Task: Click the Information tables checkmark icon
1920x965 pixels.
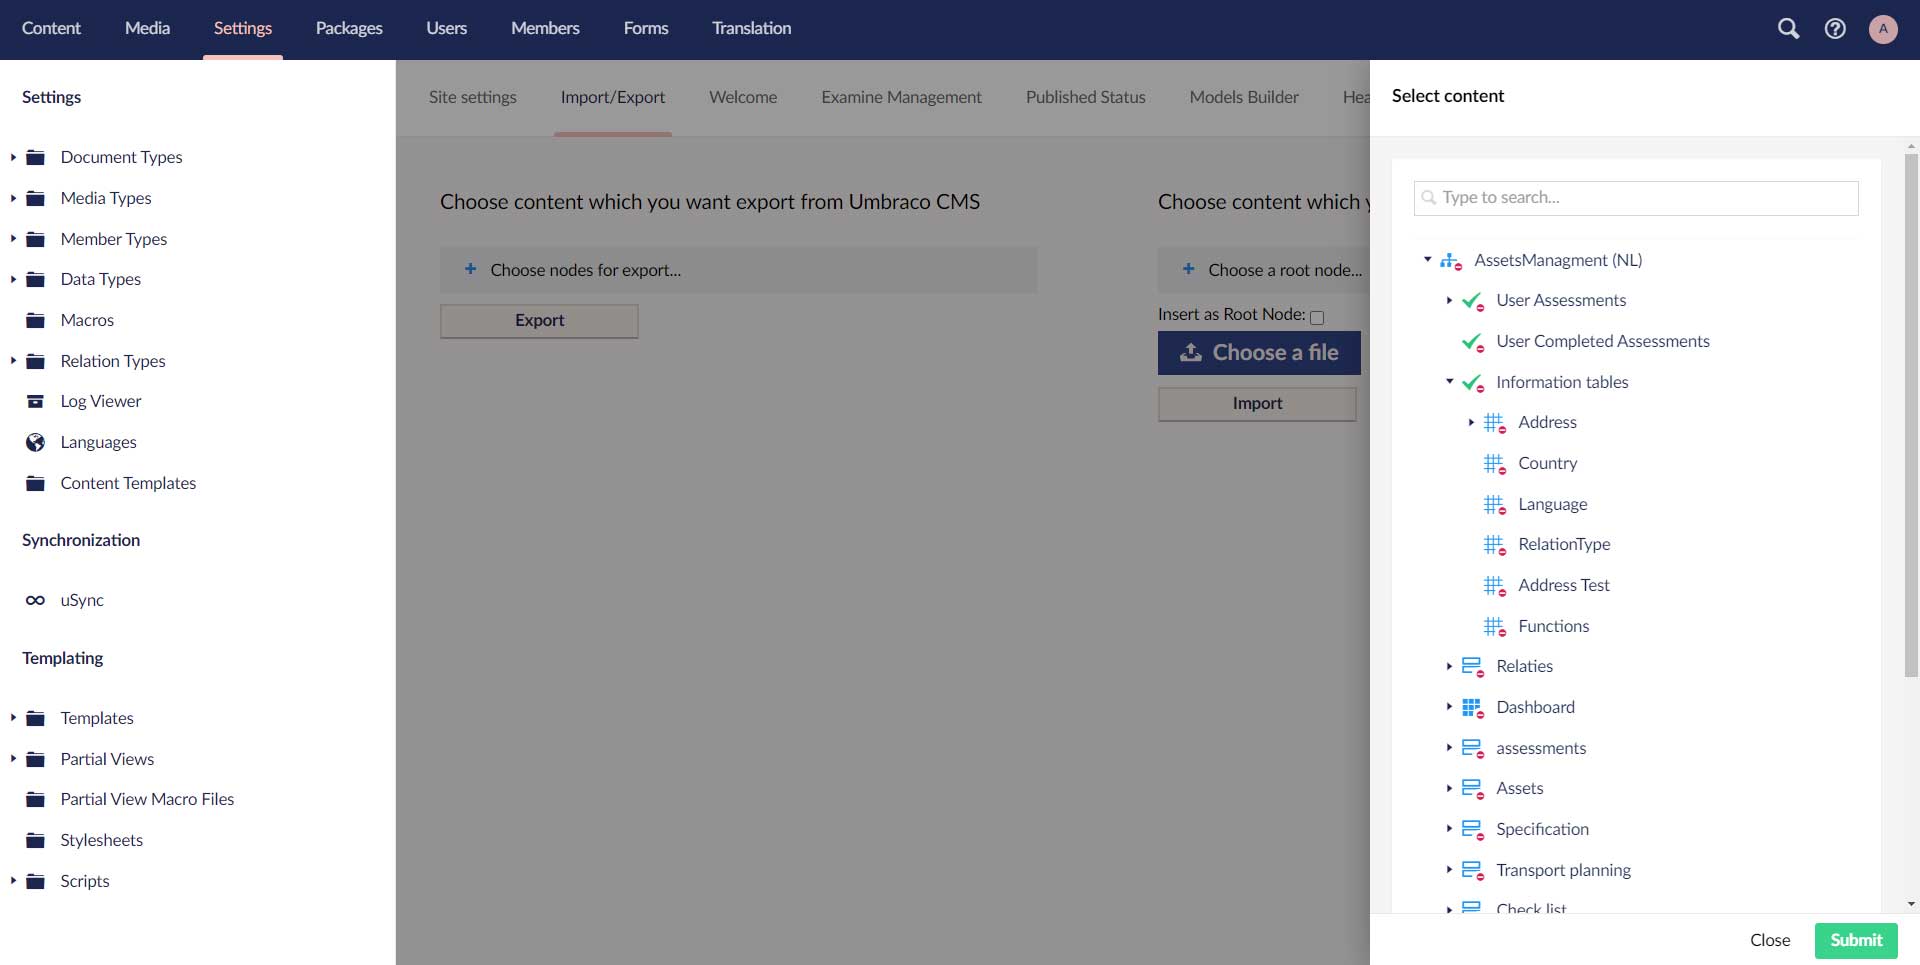Action: (1473, 383)
